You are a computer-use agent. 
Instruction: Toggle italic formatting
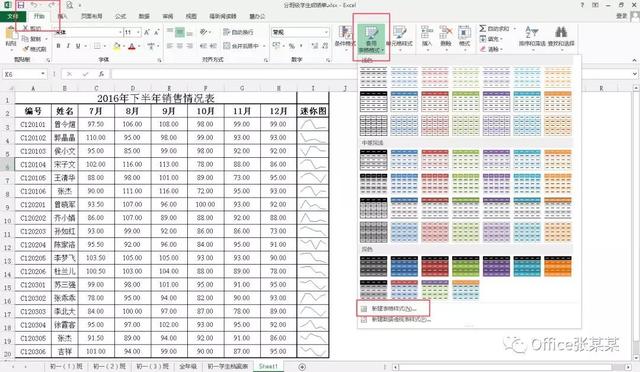68,46
